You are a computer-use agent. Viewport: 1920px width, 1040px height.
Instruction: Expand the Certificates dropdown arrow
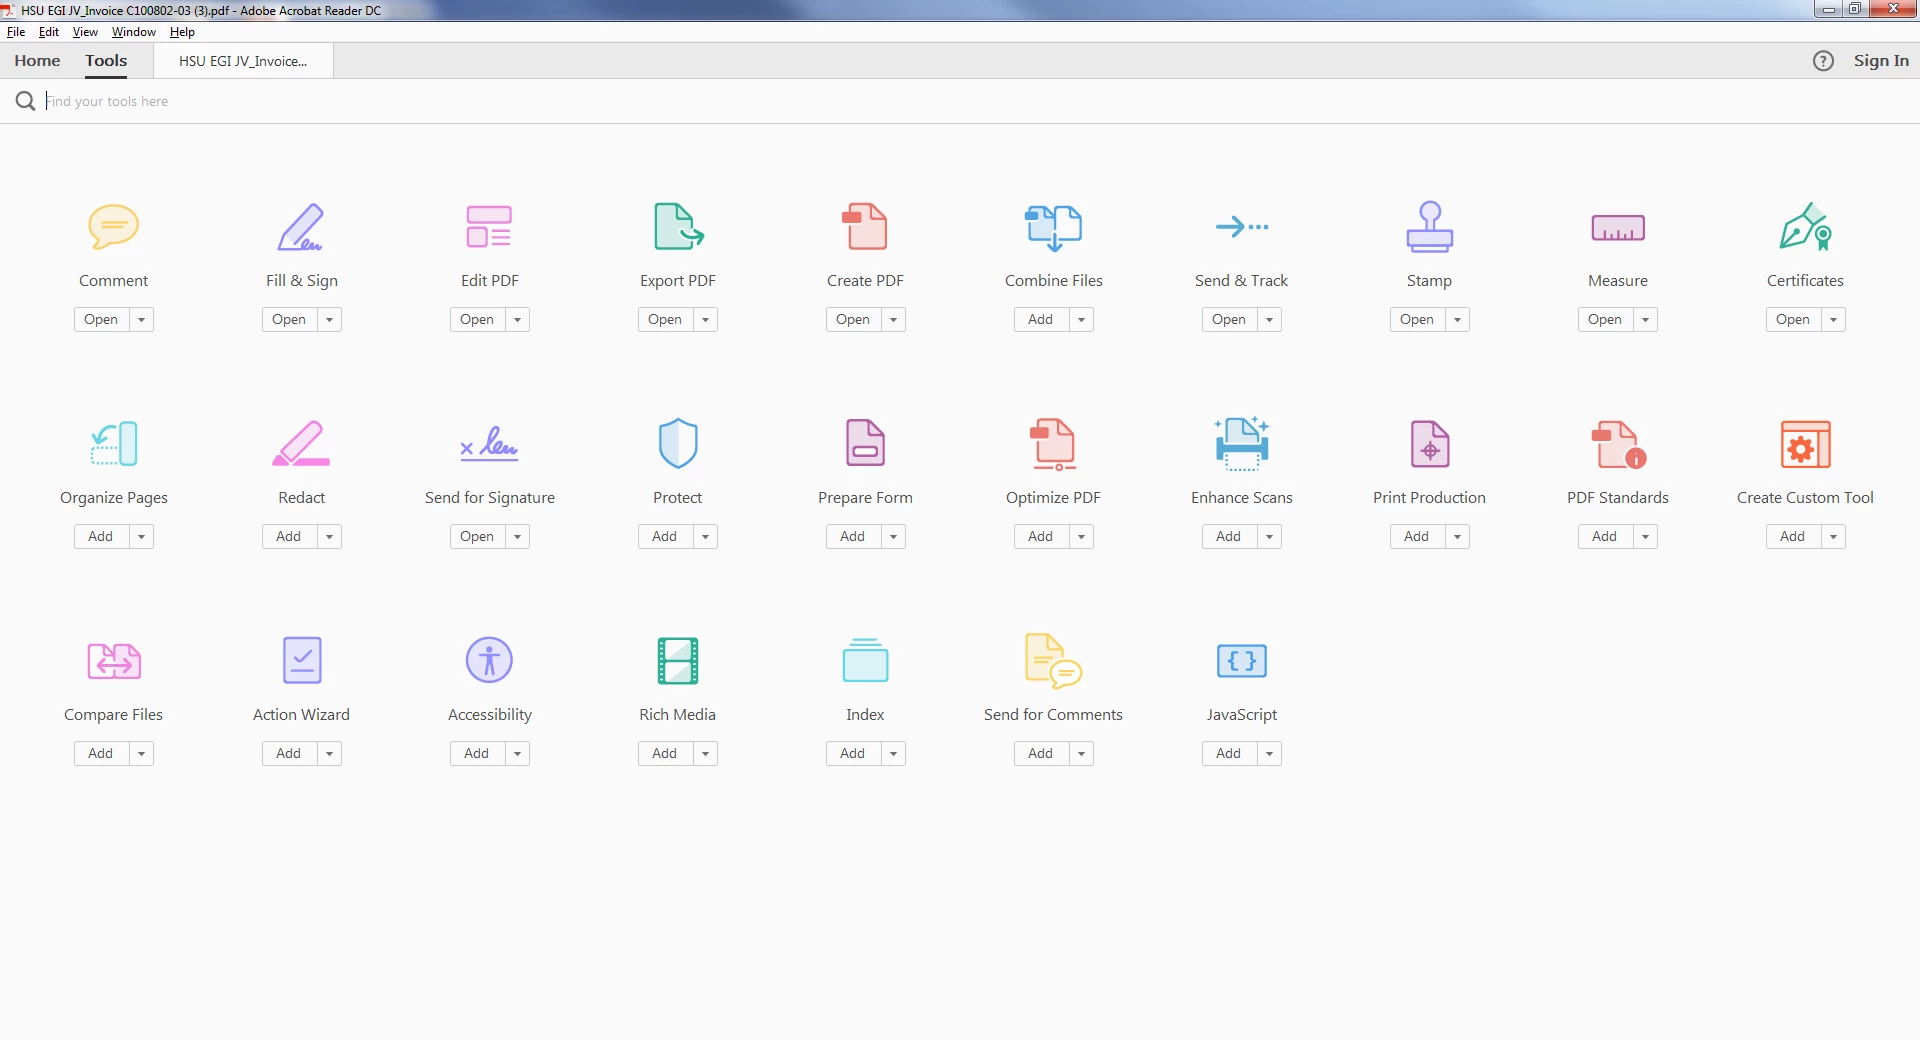[1833, 320]
